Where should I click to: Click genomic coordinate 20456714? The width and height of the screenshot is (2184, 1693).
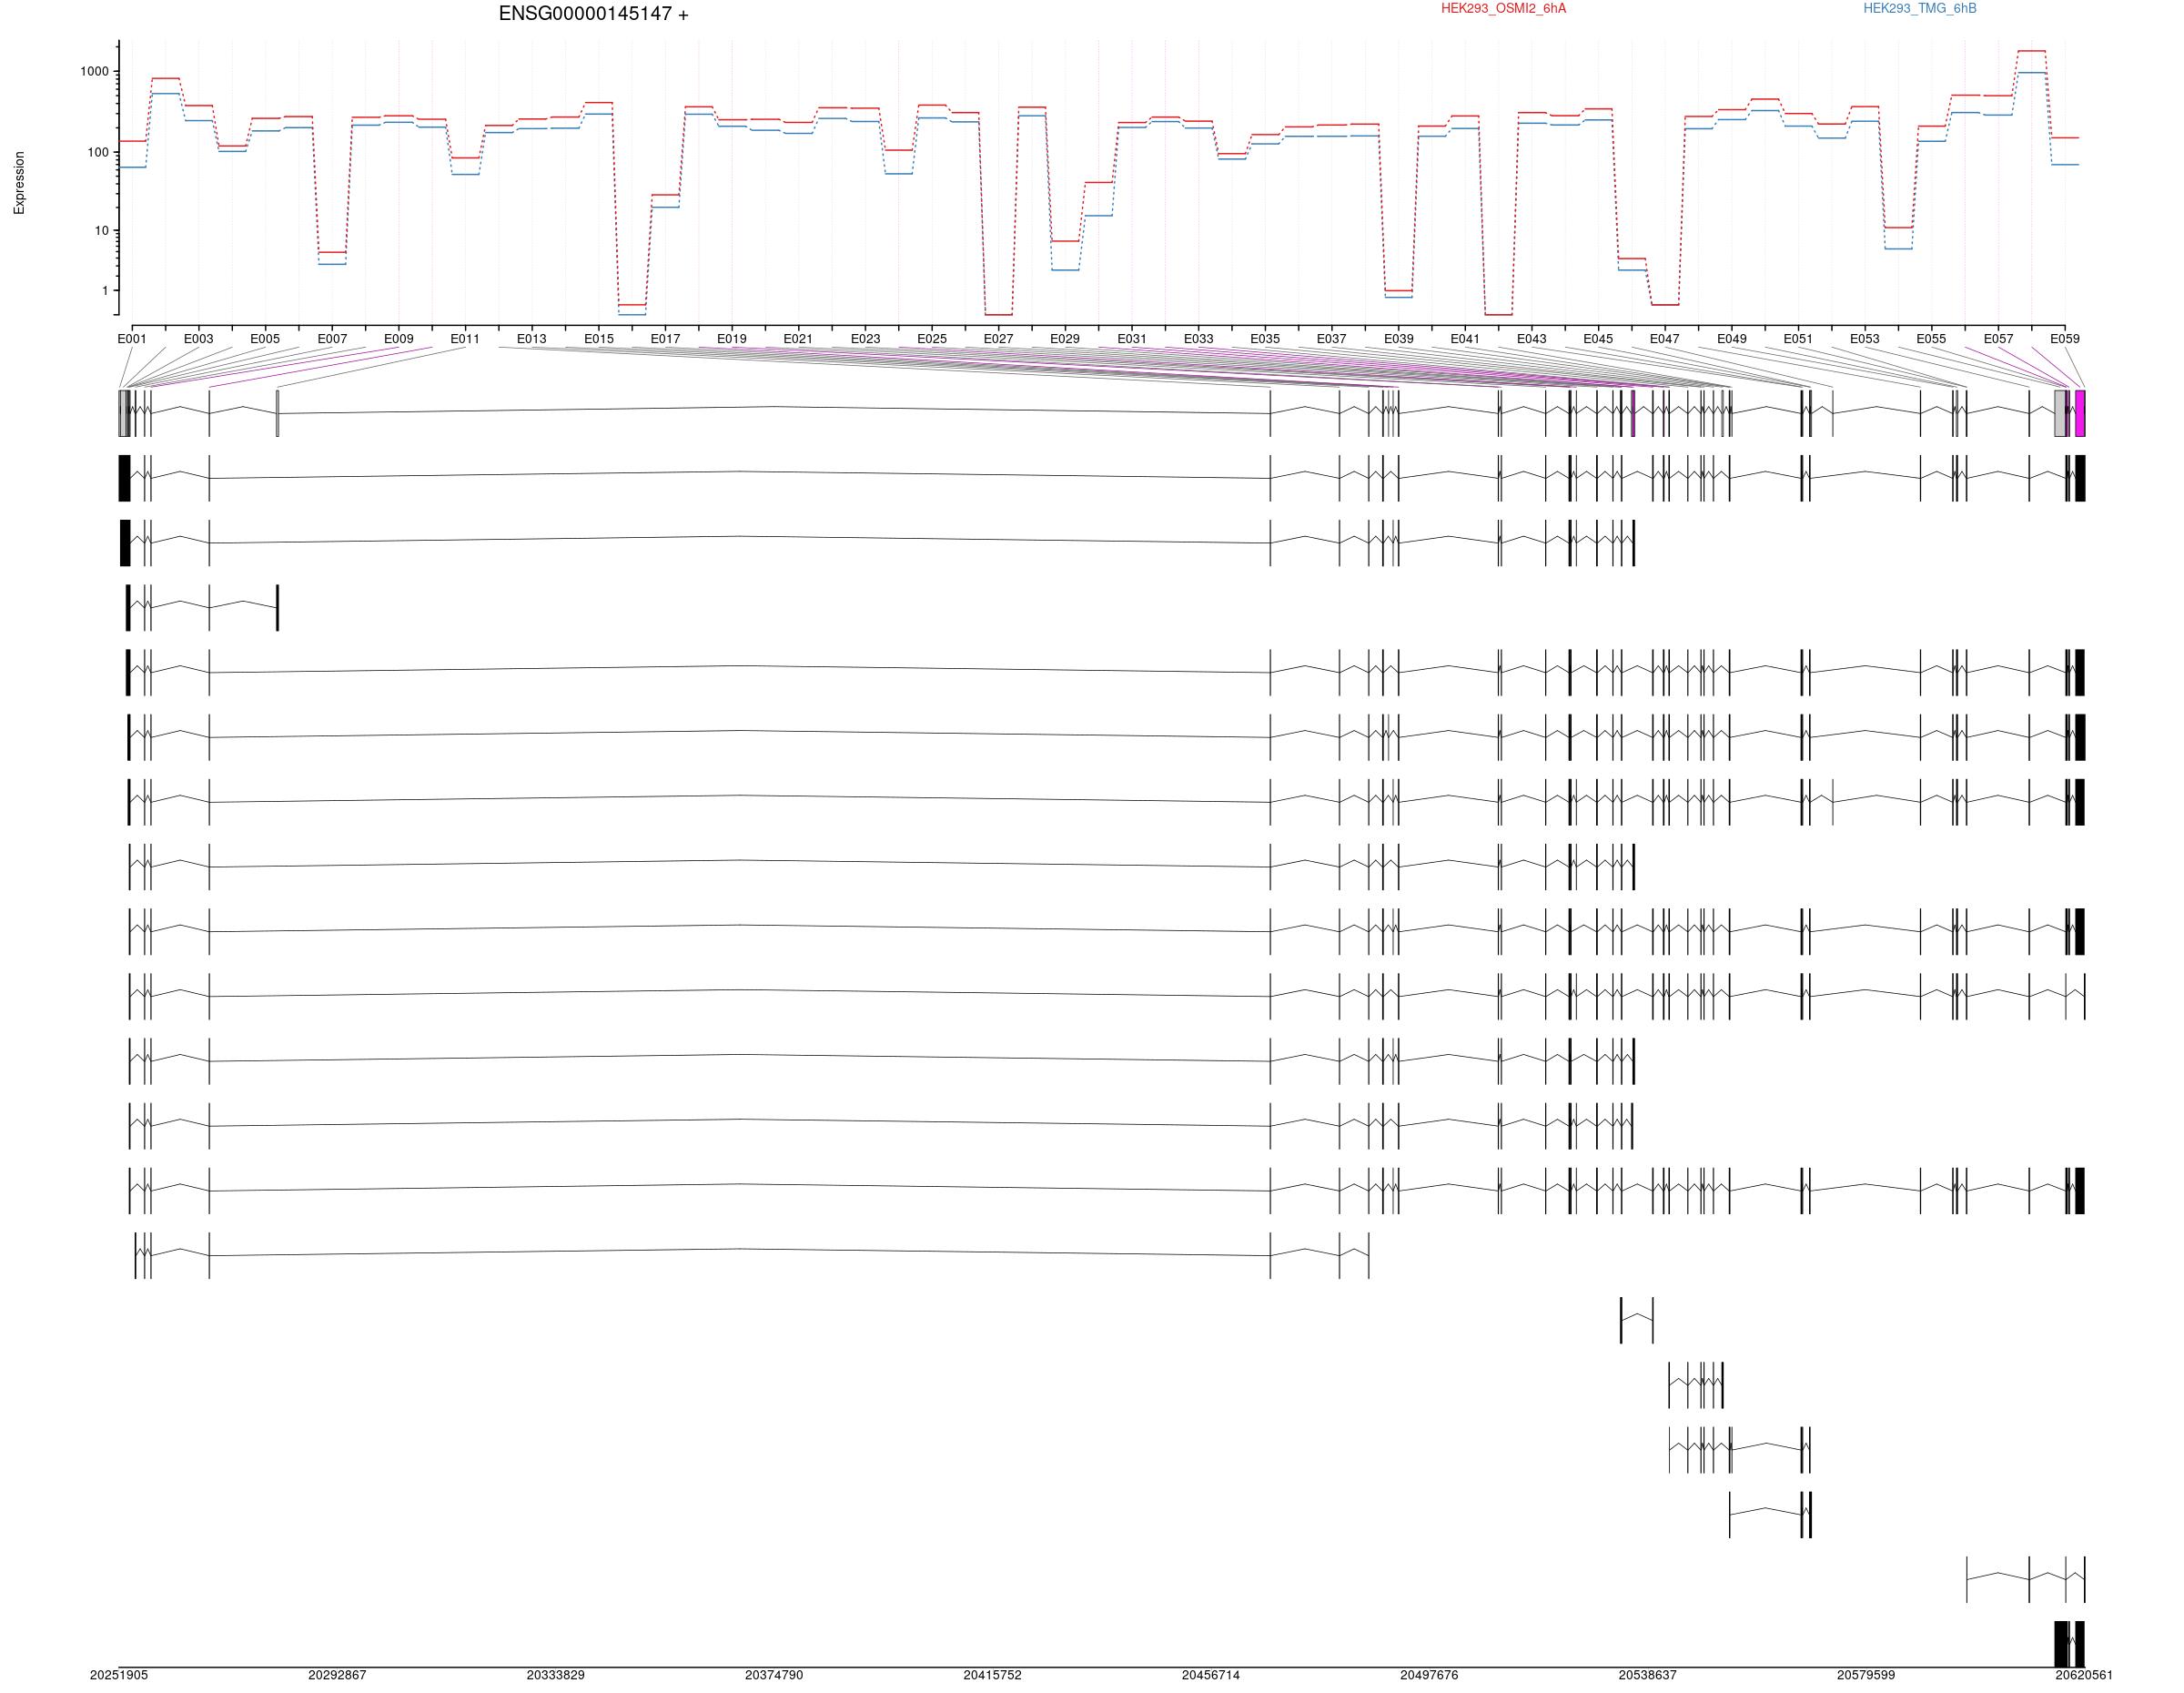[x=1211, y=1675]
